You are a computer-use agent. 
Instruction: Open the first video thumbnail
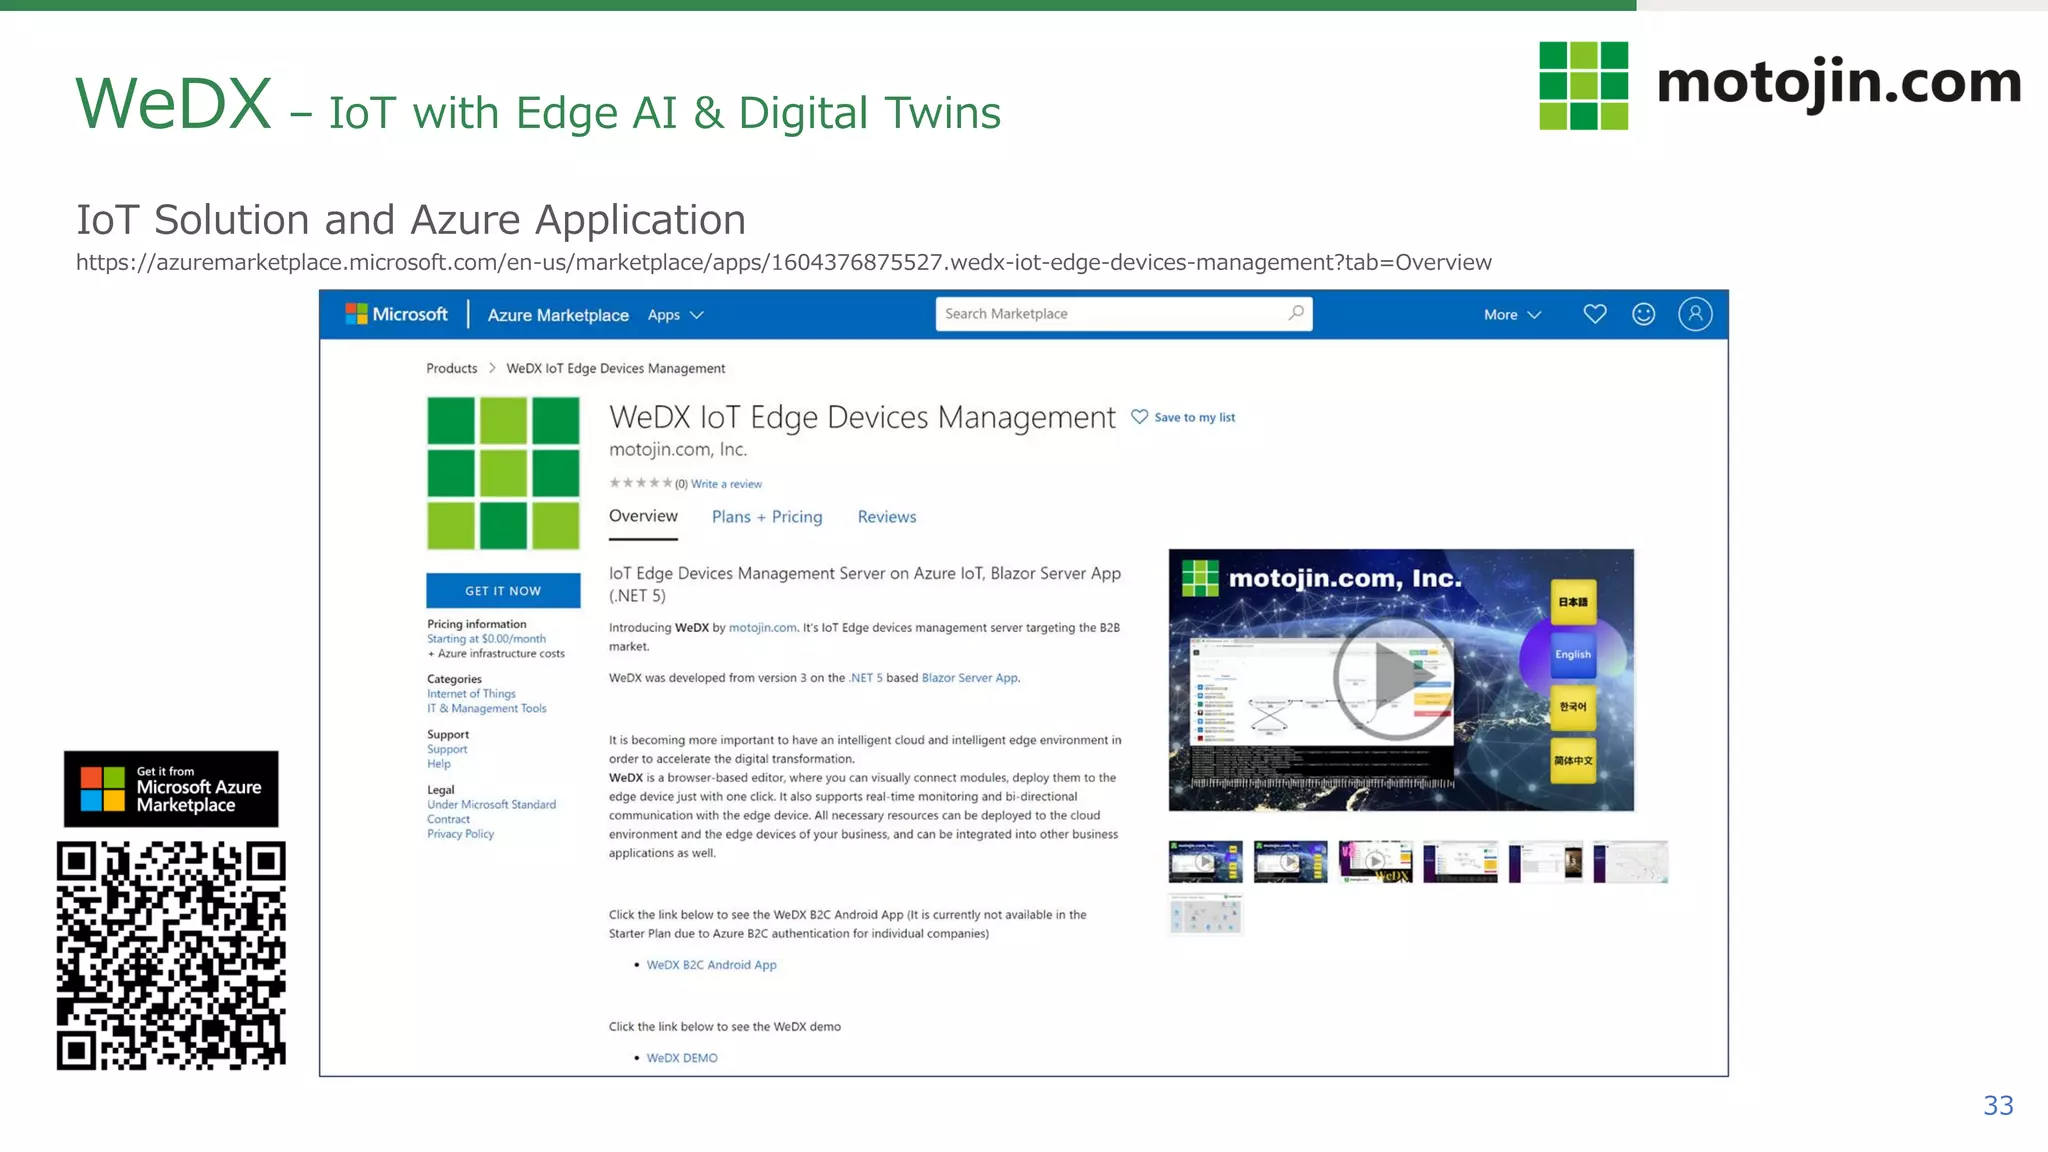click(1206, 862)
